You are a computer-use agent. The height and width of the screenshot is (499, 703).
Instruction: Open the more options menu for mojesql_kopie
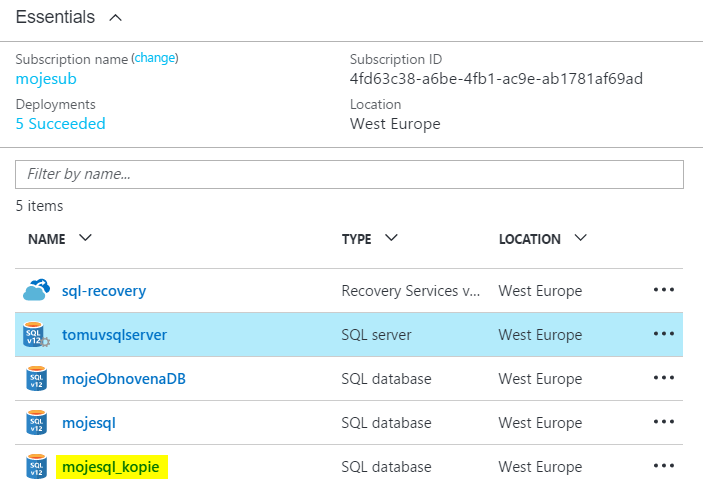pyautogui.click(x=664, y=465)
